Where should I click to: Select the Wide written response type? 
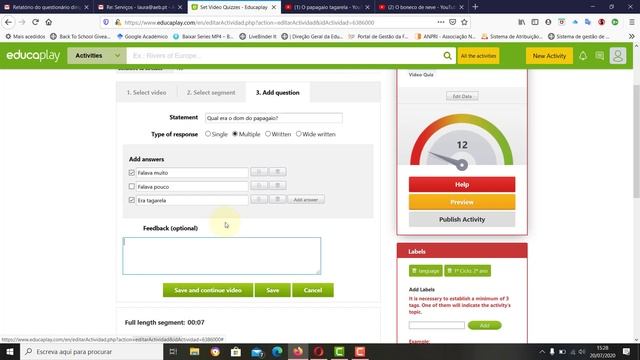[x=298, y=134]
